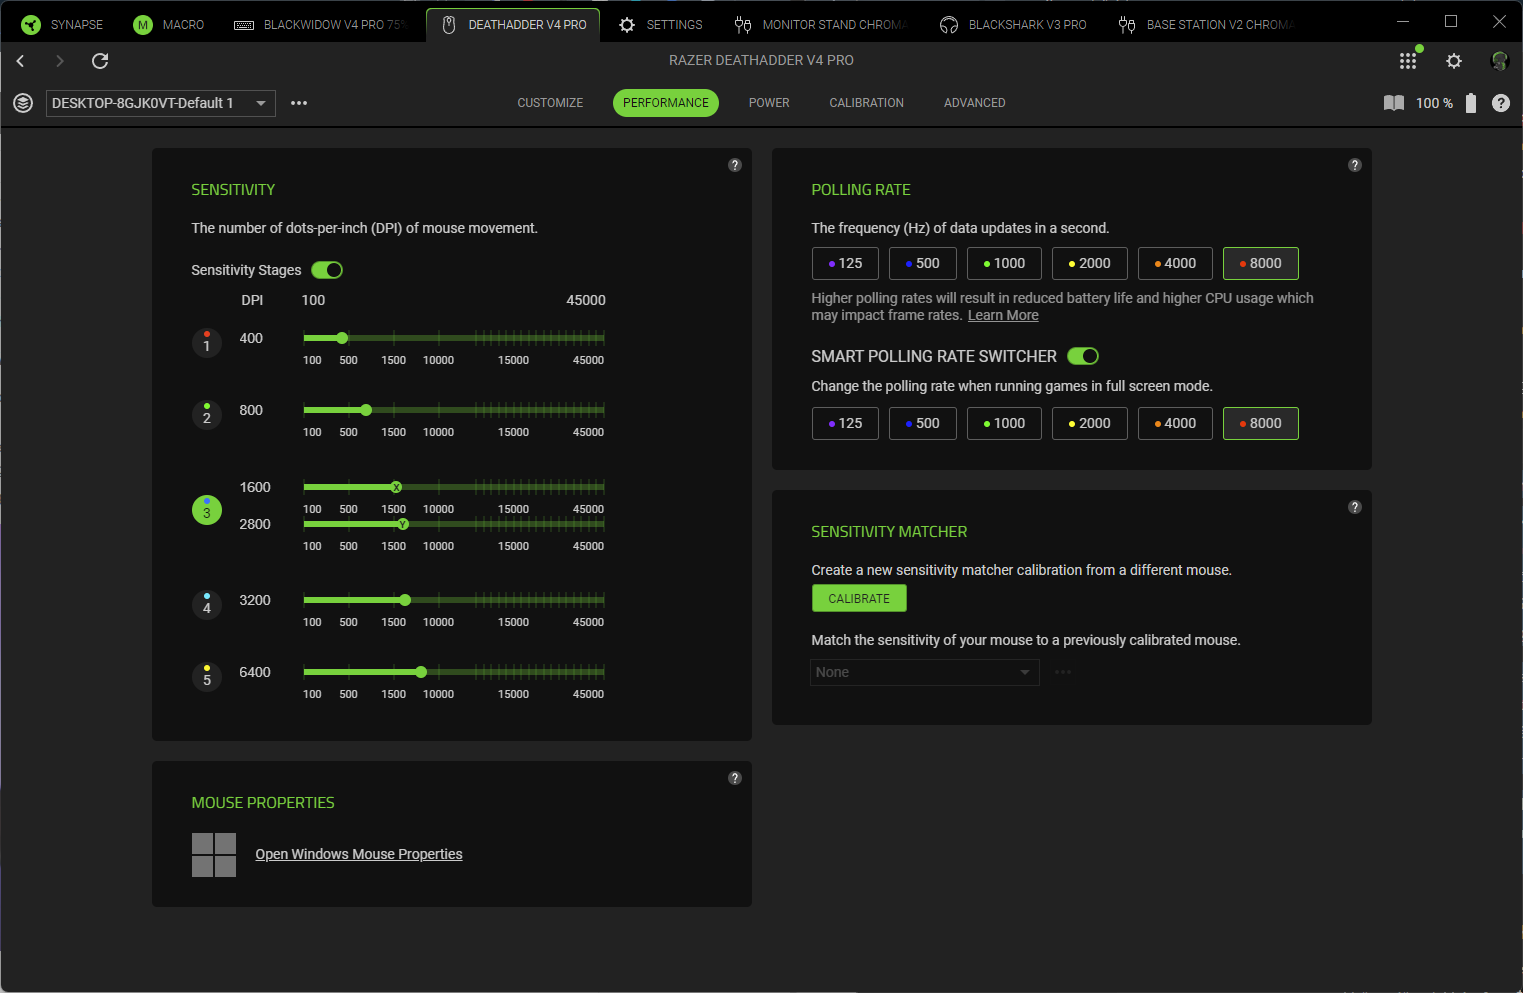Choose 125 for smart full-screen polling rate
1523x993 pixels.
pyautogui.click(x=845, y=423)
